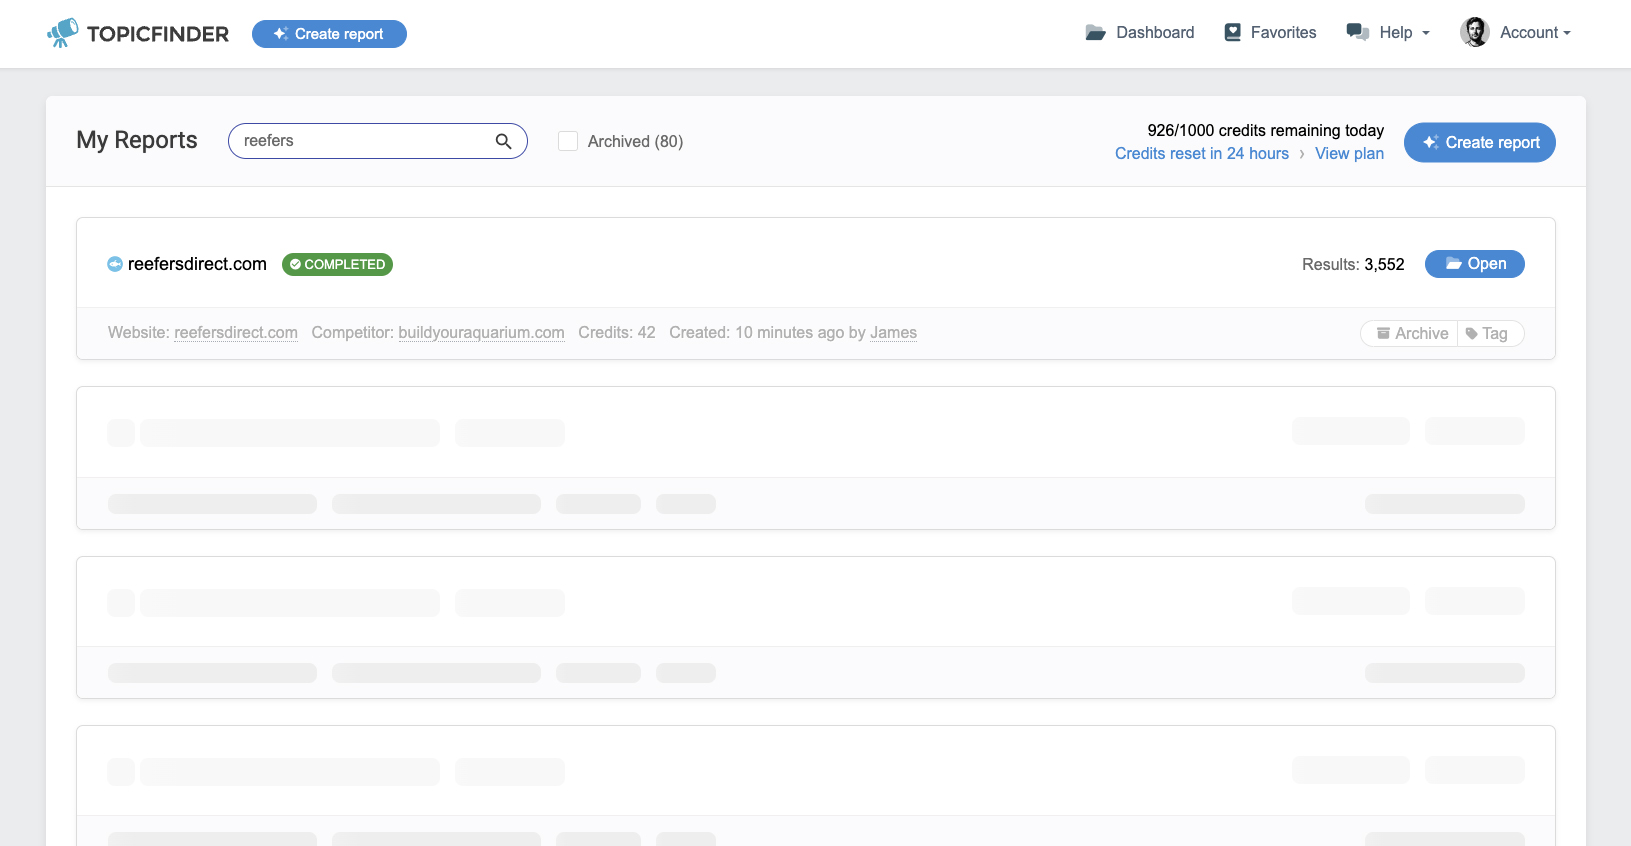Click the Results: 3,552 count
Image resolution: width=1631 pixels, height=846 pixels.
[x=1353, y=264]
